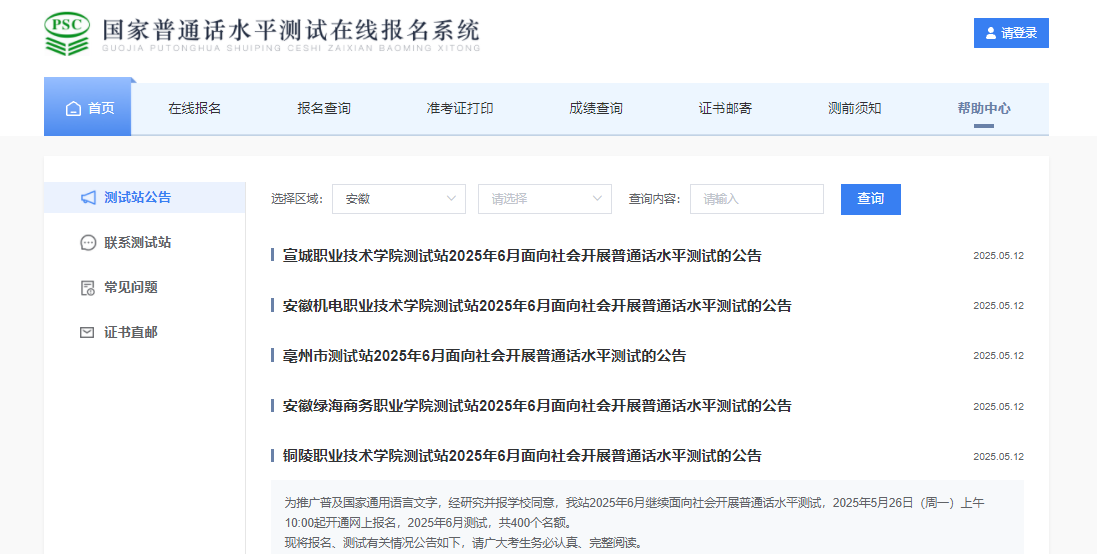Viewport: 1097px width, 554px height.
Task: Open 安徽绿海商务职业学院测试站 announcement
Action: click(537, 406)
